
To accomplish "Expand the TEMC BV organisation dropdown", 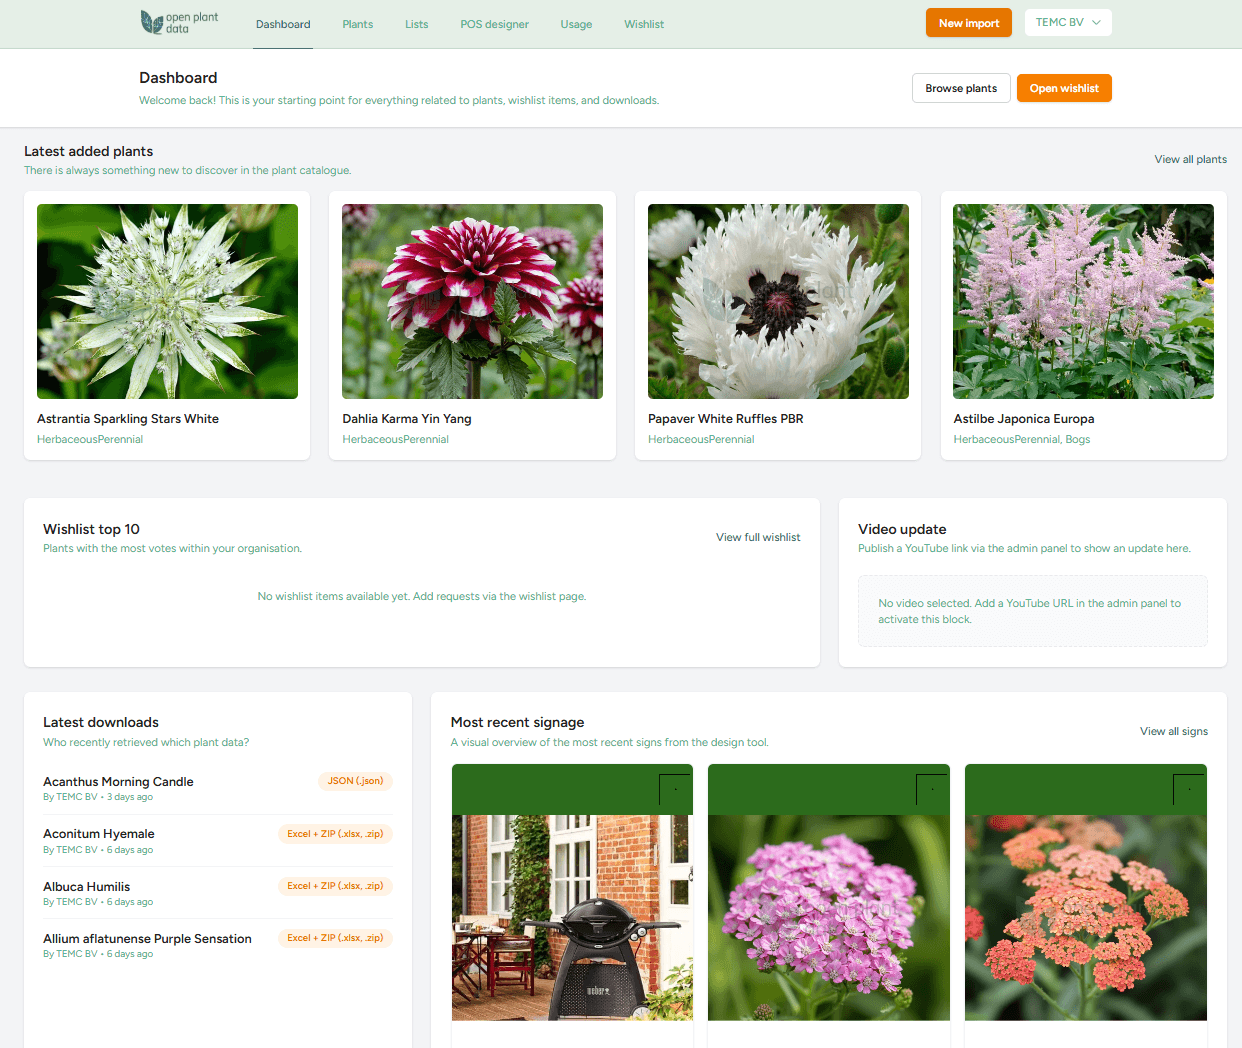I will (1068, 22).
